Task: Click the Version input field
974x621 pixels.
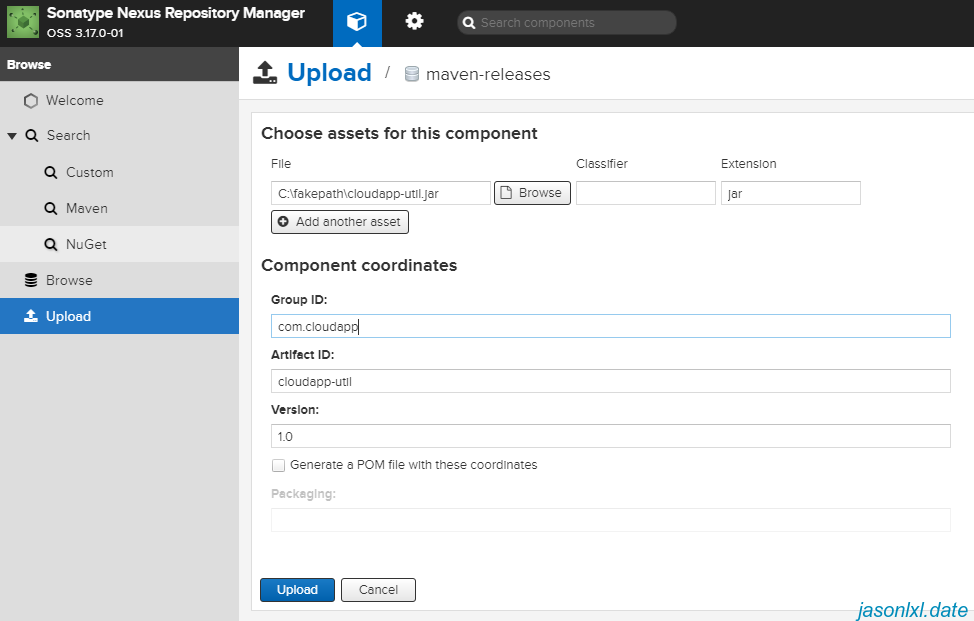Action: click(611, 436)
